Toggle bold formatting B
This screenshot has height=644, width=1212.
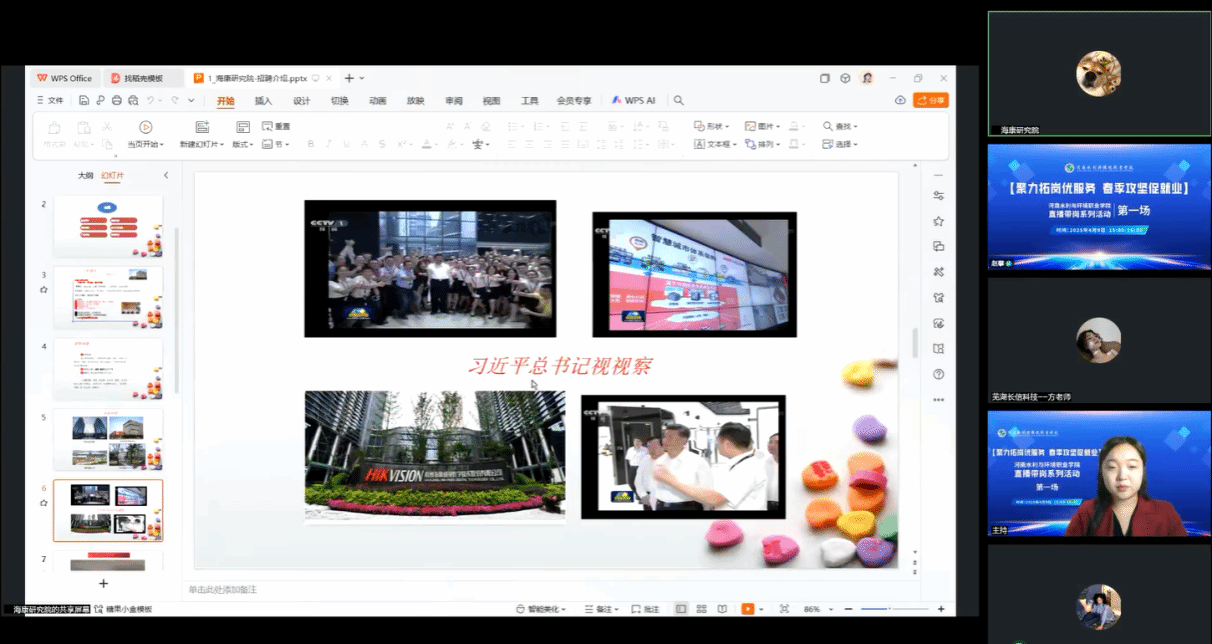pos(311,144)
